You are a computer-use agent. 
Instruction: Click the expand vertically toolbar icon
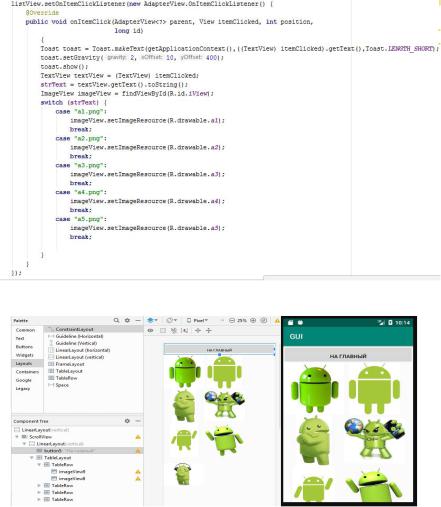click(209, 331)
